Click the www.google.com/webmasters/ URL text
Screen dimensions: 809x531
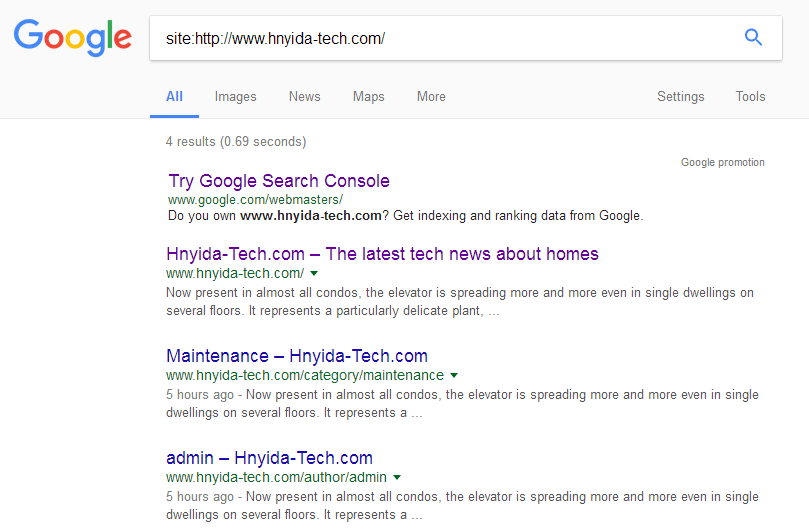coord(255,200)
